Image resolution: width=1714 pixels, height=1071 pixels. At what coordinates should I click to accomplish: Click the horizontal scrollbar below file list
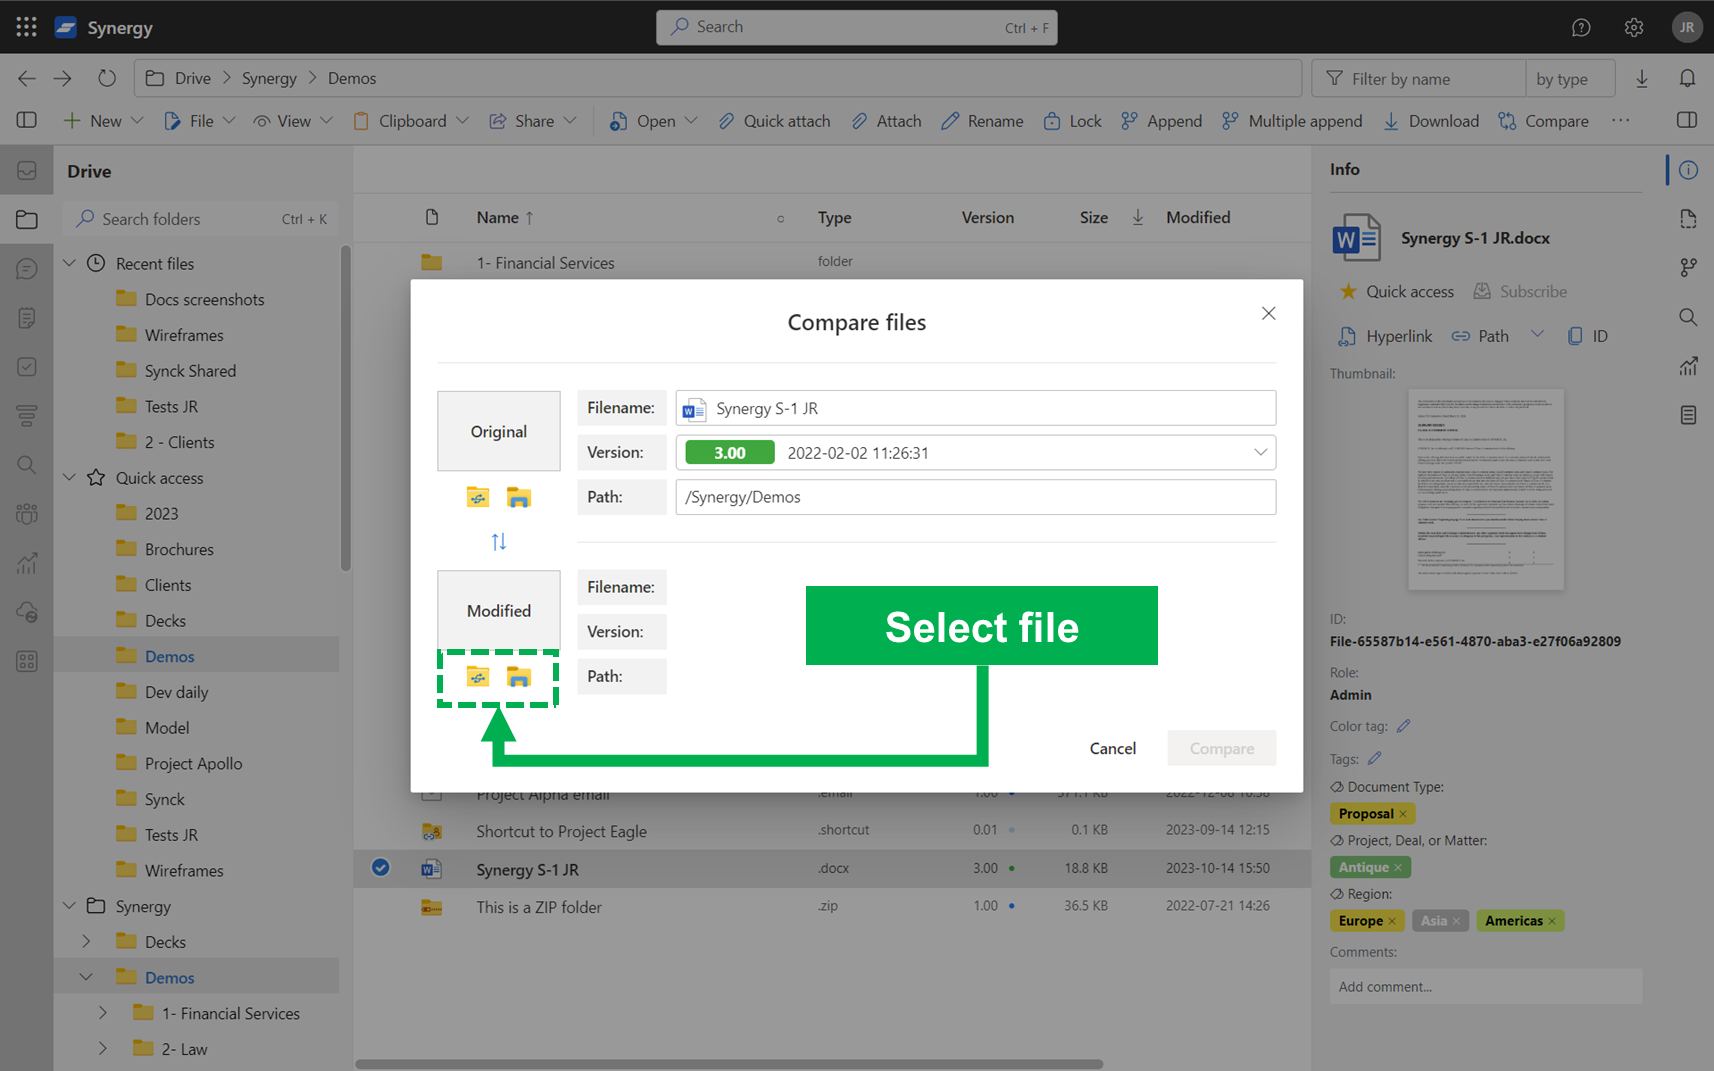click(x=729, y=1064)
